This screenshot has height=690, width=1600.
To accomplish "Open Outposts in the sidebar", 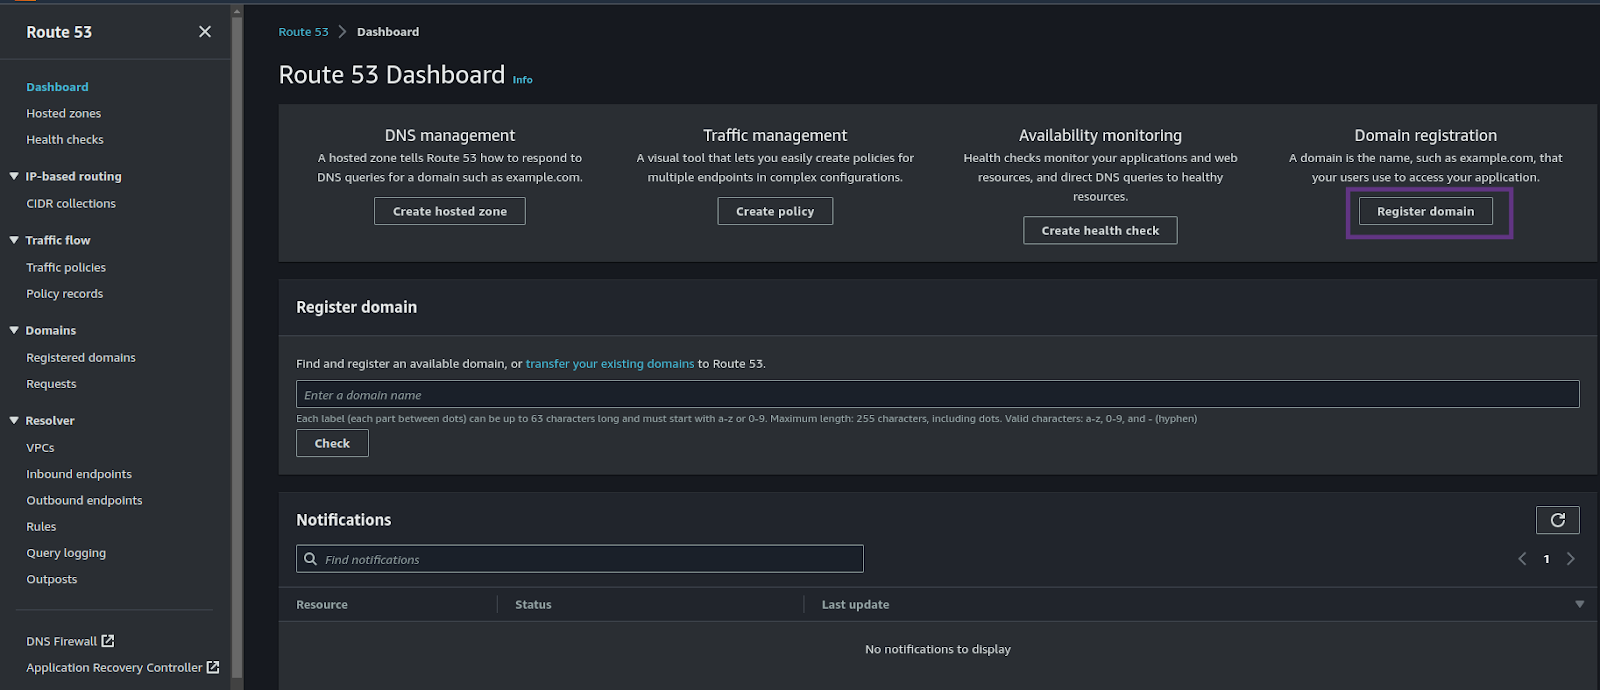I will [52, 579].
